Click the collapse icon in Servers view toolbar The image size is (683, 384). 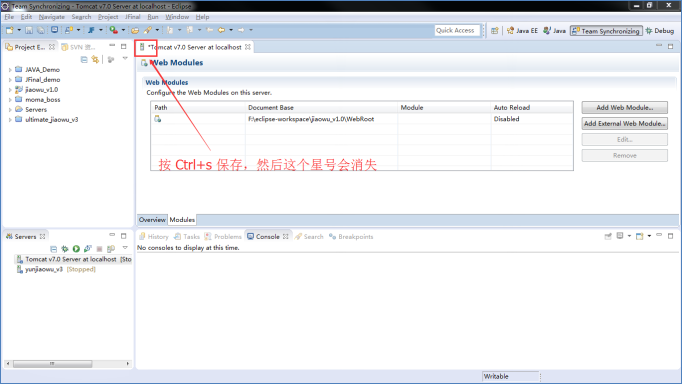(x=54, y=249)
